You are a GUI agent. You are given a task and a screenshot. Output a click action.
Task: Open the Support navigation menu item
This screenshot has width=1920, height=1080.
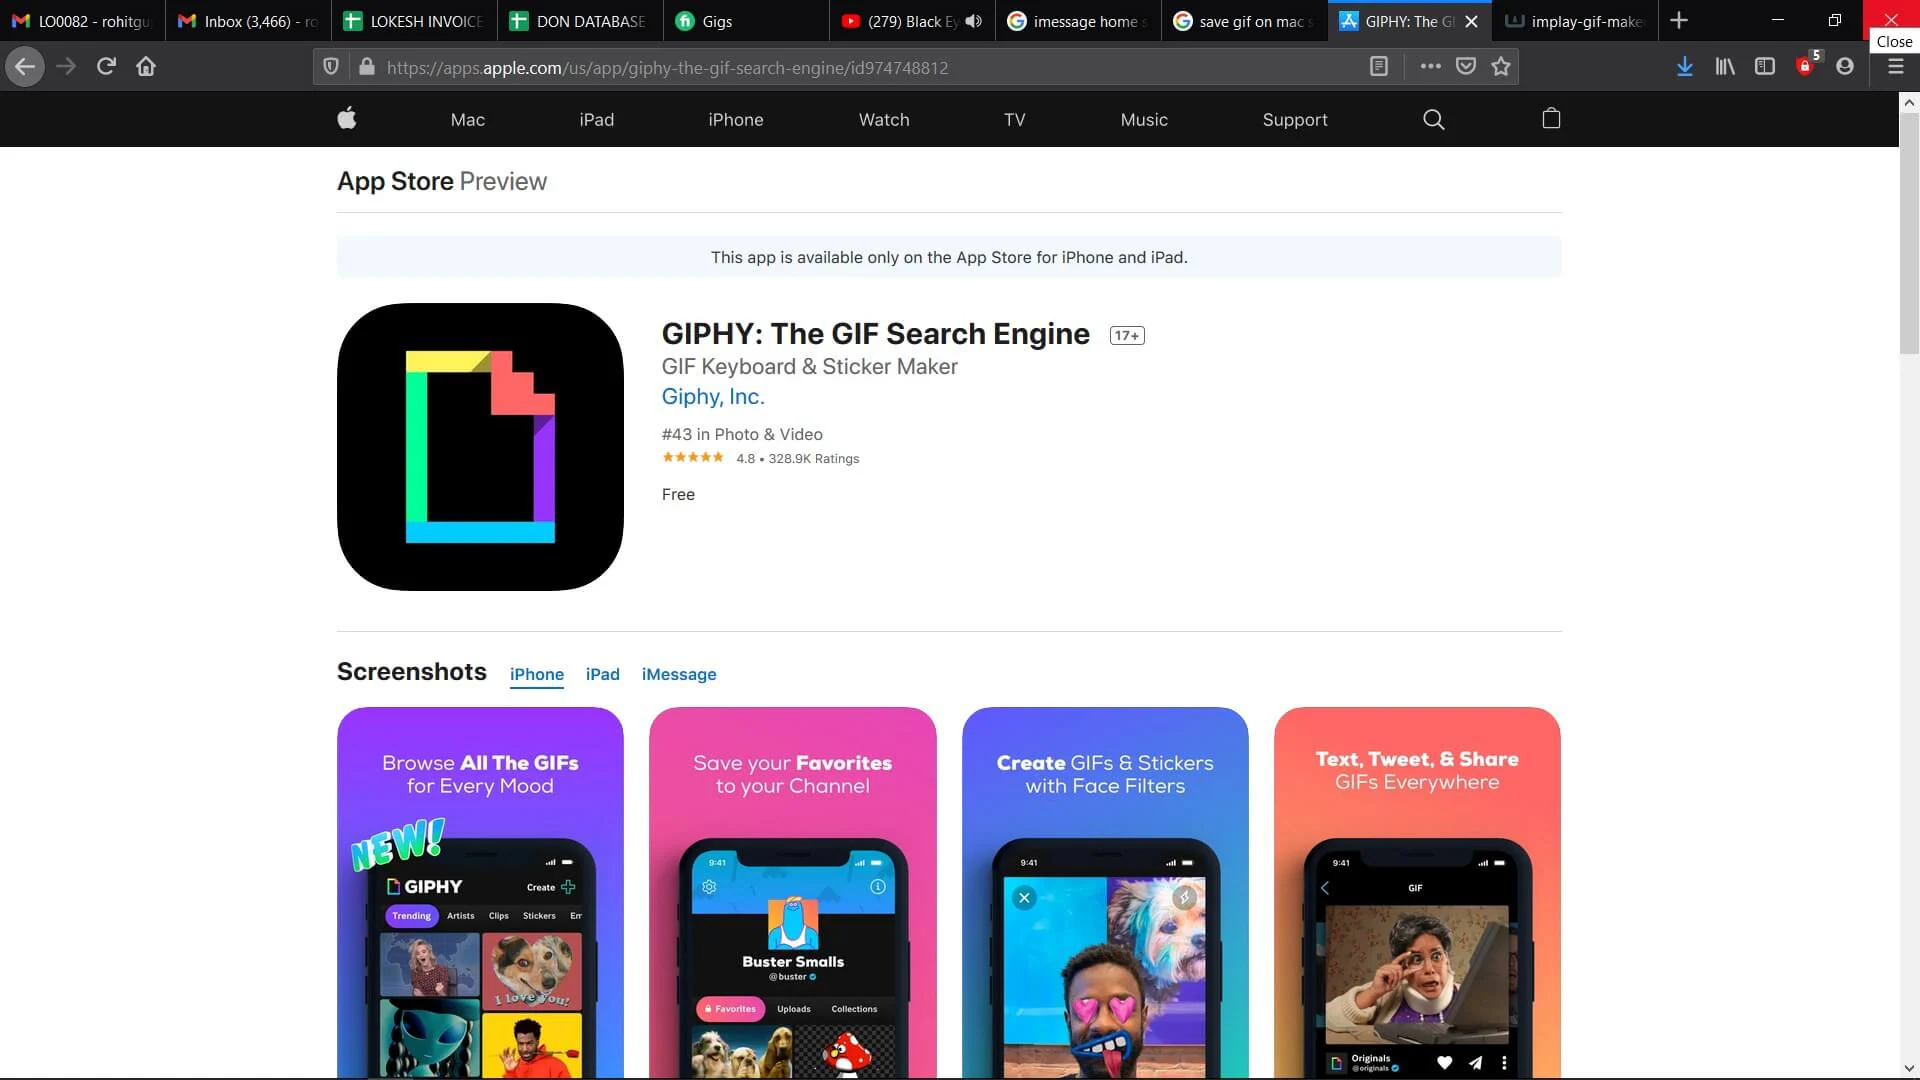(x=1295, y=117)
